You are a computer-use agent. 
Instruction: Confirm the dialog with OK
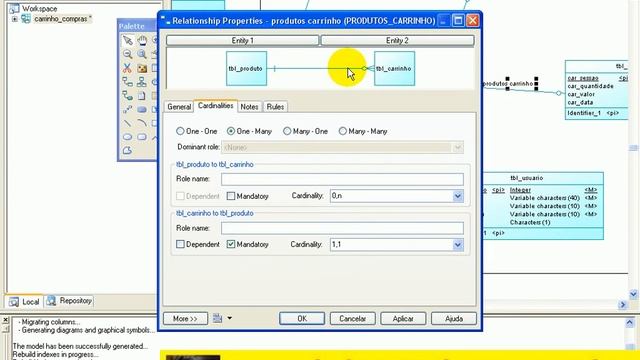point(302,318)
